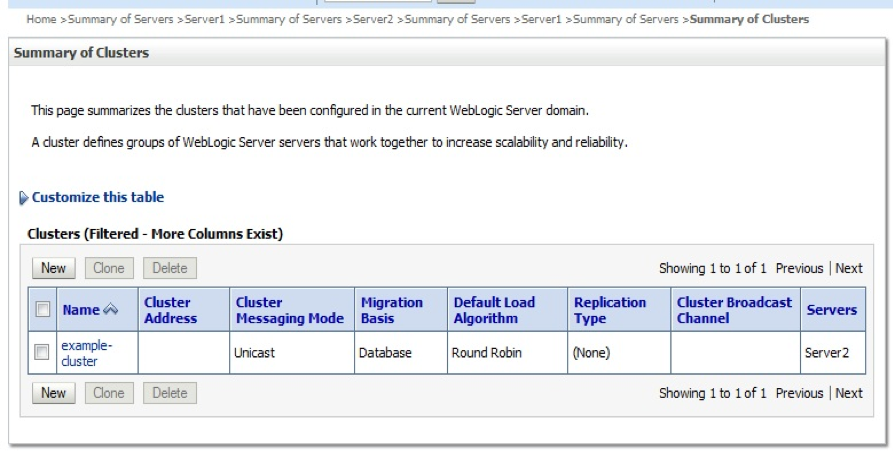Expand the Customize this table triangle
Viewport: 893px width, 474px height.
(x=23, y=198)
